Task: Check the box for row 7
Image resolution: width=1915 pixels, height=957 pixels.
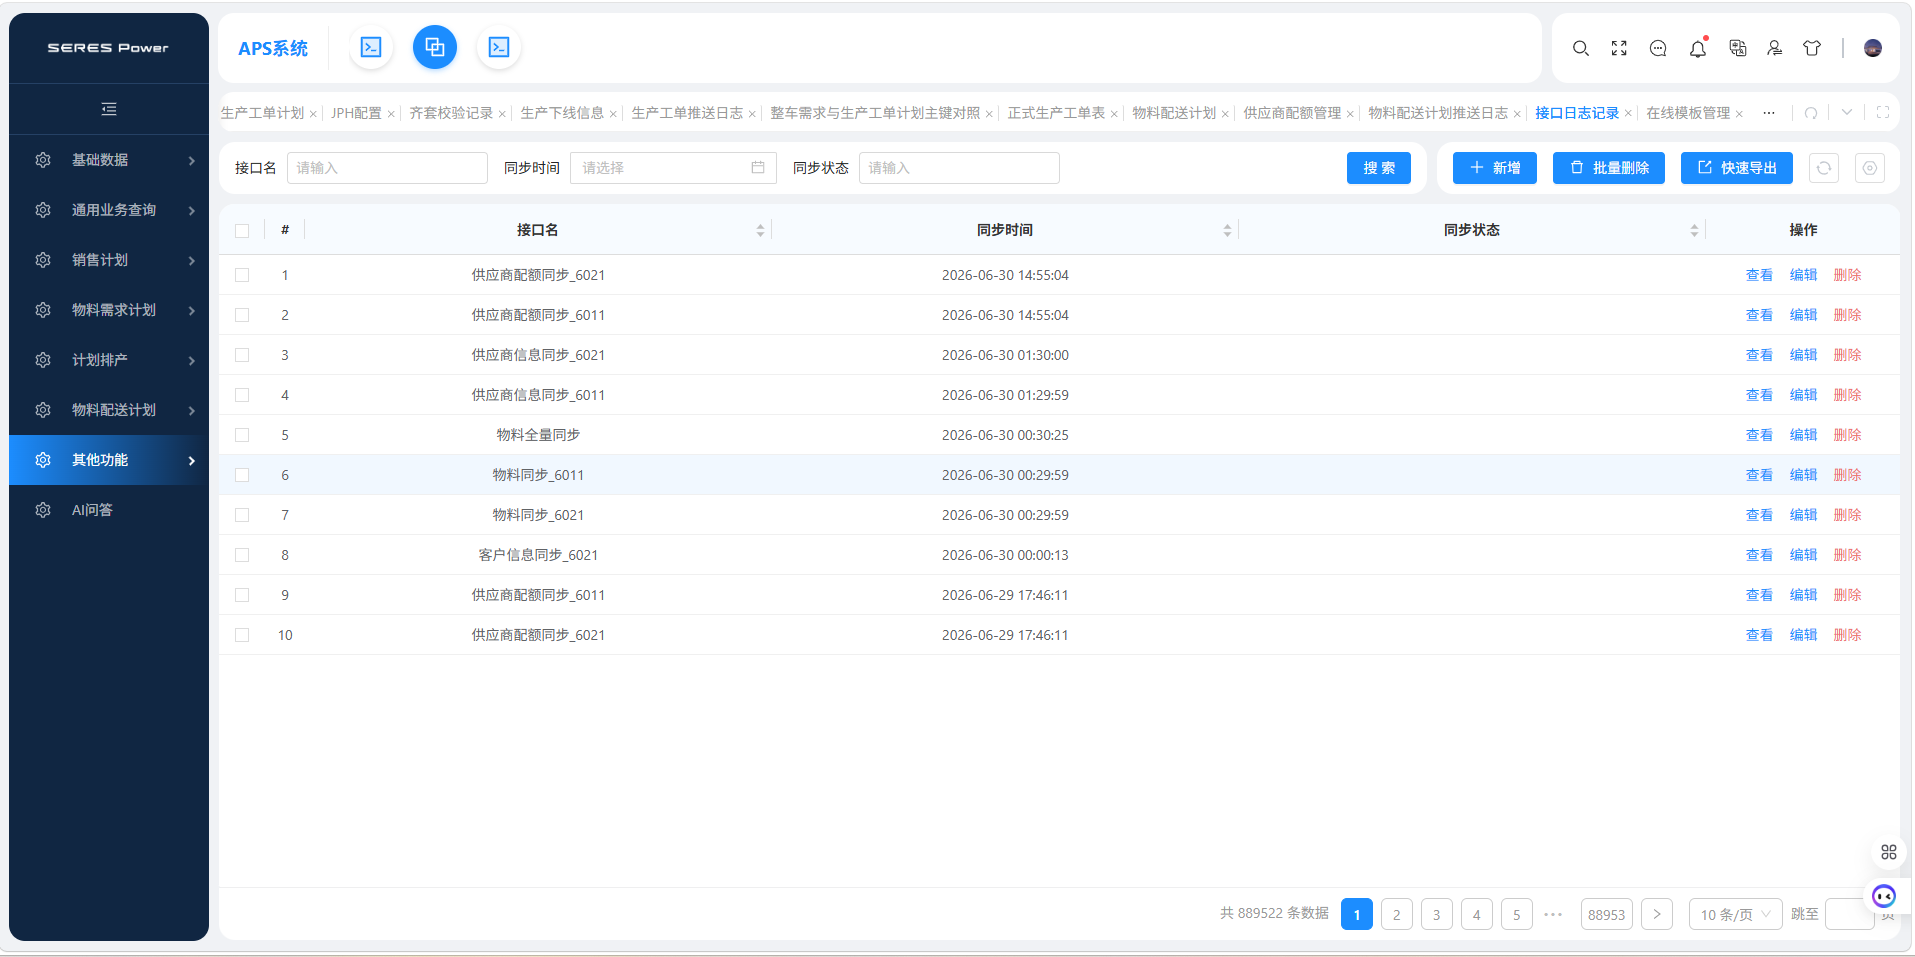Action: click(242, 515)
